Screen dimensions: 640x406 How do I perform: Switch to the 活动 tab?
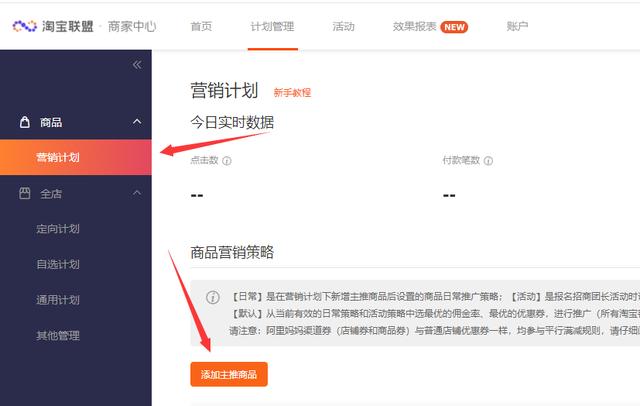pos(343,27)
